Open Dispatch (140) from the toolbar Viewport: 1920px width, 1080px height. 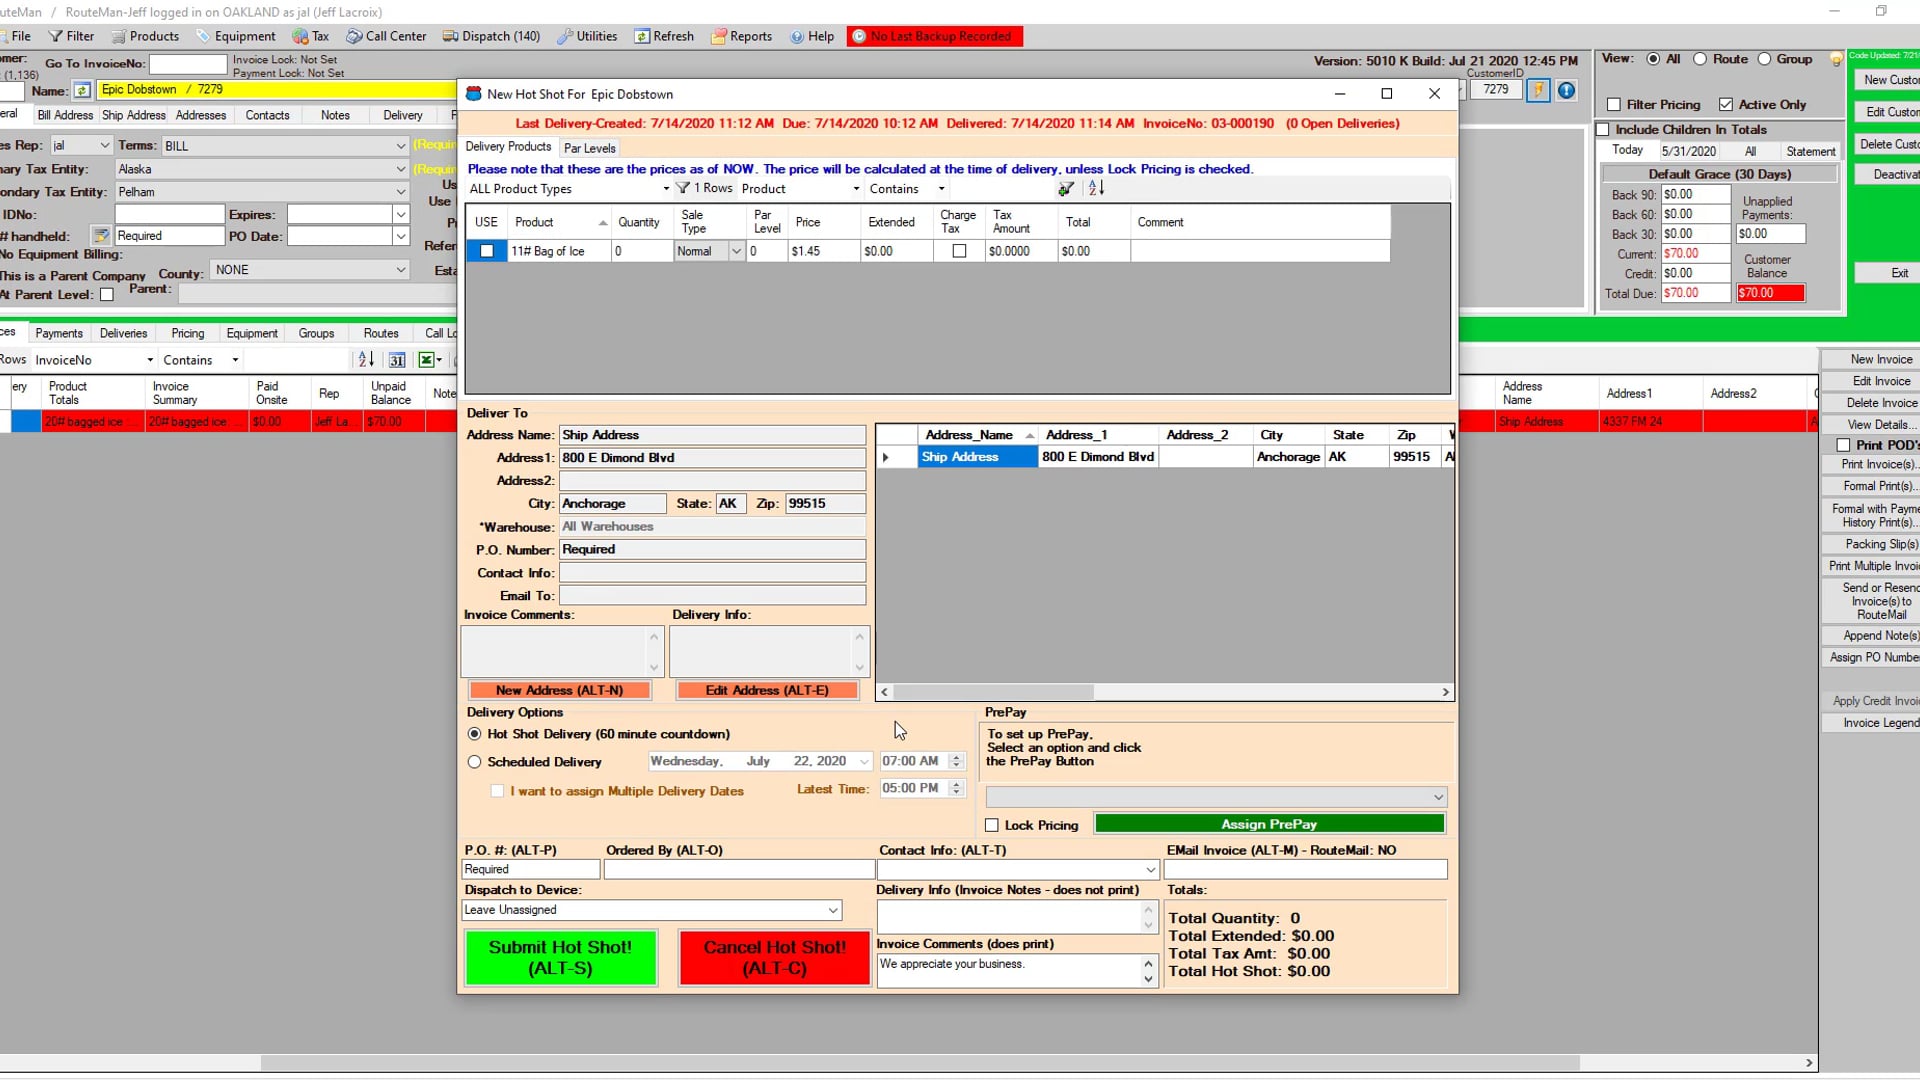point(491,36)
